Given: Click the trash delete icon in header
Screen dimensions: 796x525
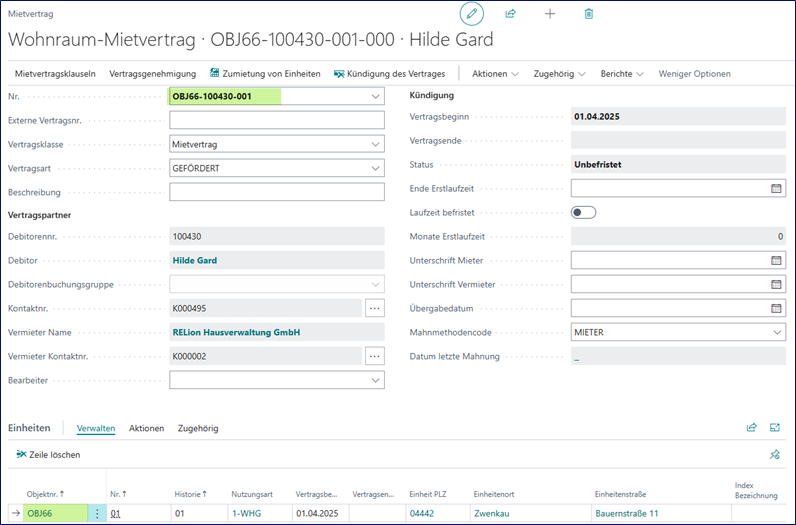Looking at the screenshot, I should click(x=589, y=14).
